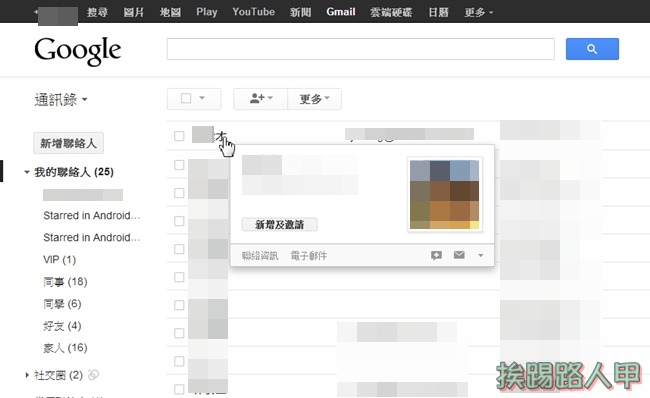Select the 好友 (4) group
Viewport: 650px width, 398px height.
[62, 326]
